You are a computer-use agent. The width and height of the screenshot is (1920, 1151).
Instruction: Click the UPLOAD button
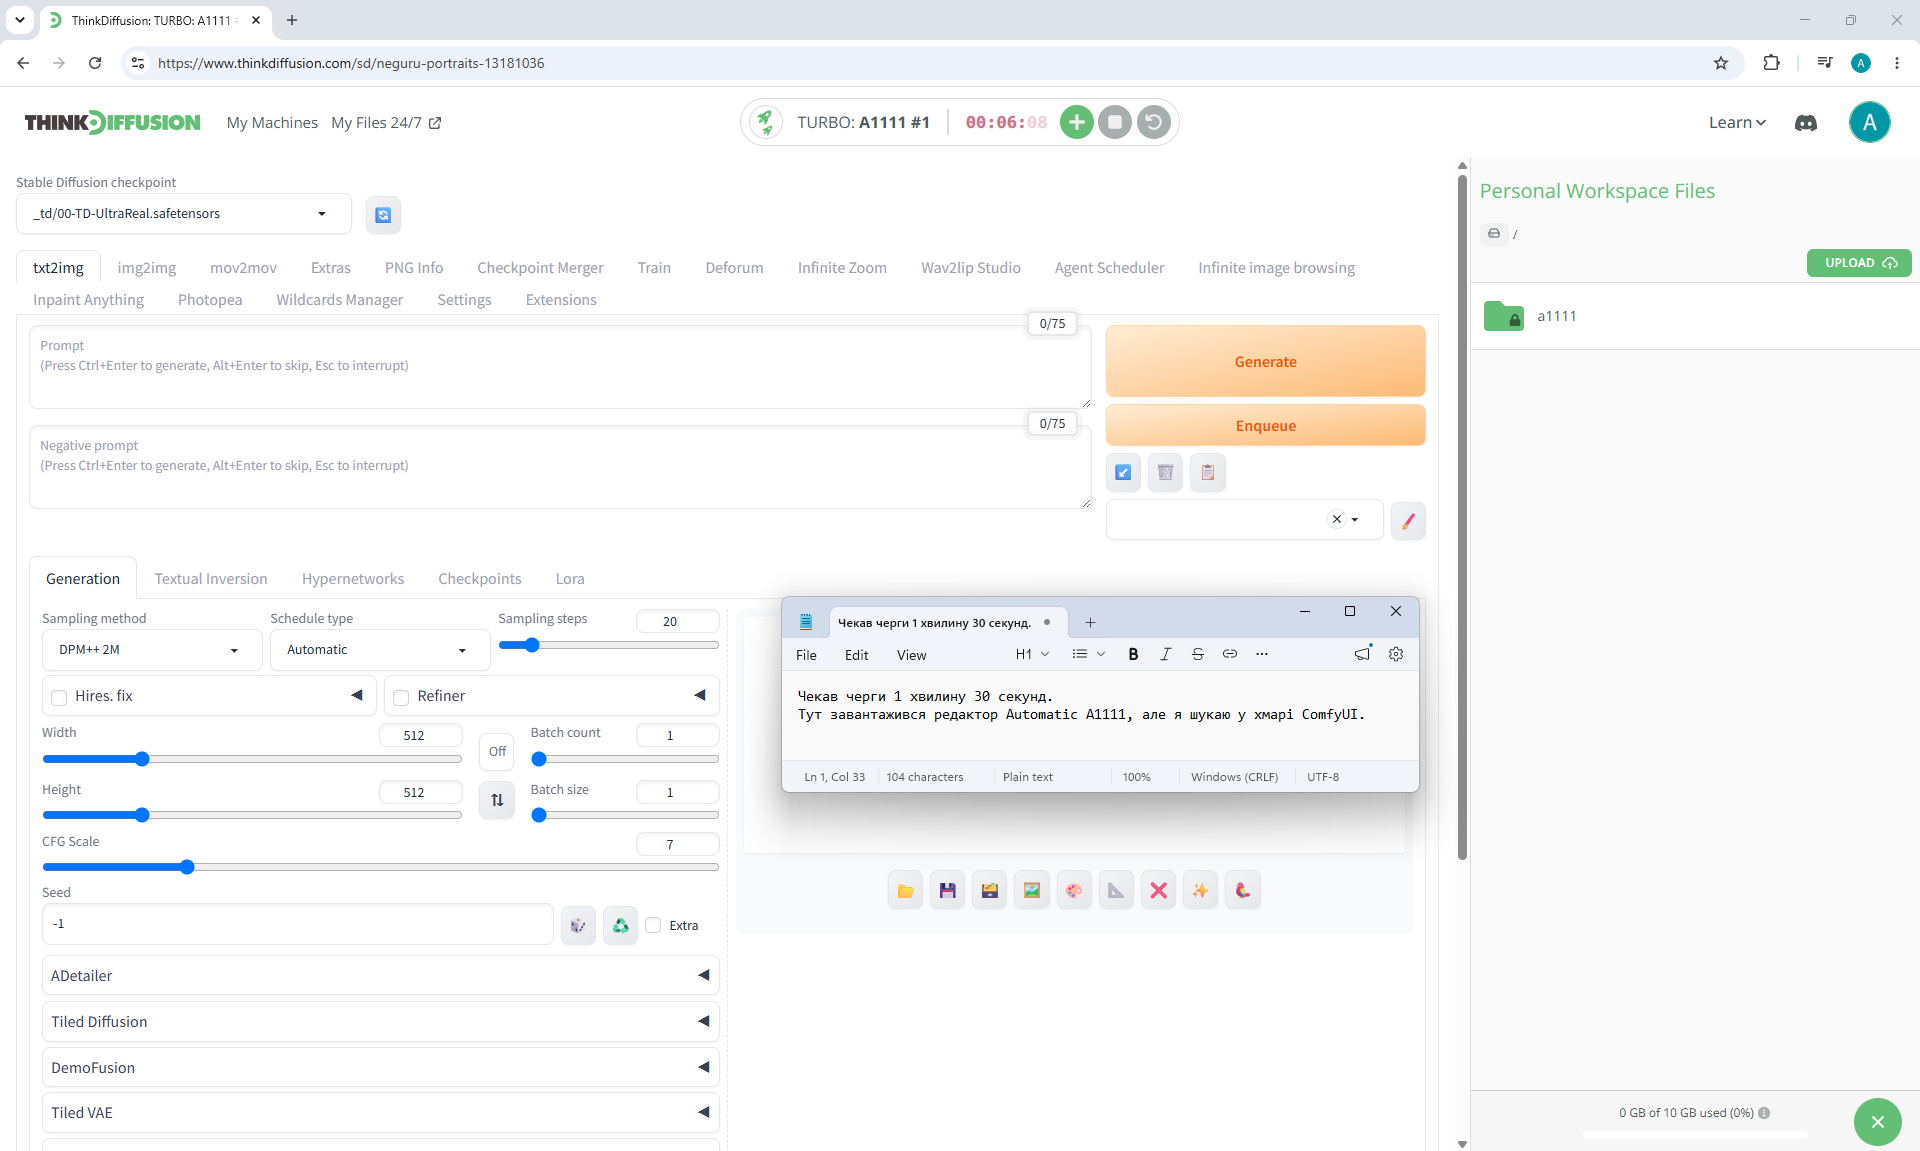(x=1859, y=263)
